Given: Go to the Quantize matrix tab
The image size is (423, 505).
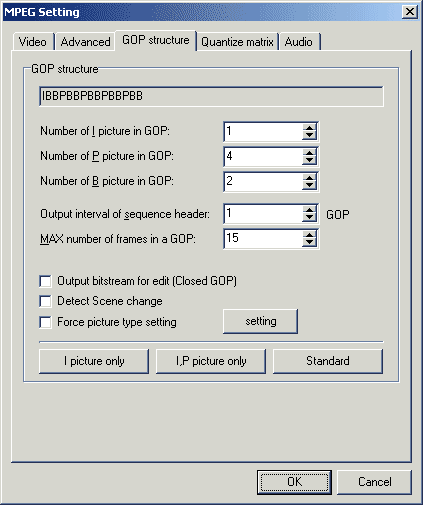Looking at the screenshot, I should [x=237, y=42].
